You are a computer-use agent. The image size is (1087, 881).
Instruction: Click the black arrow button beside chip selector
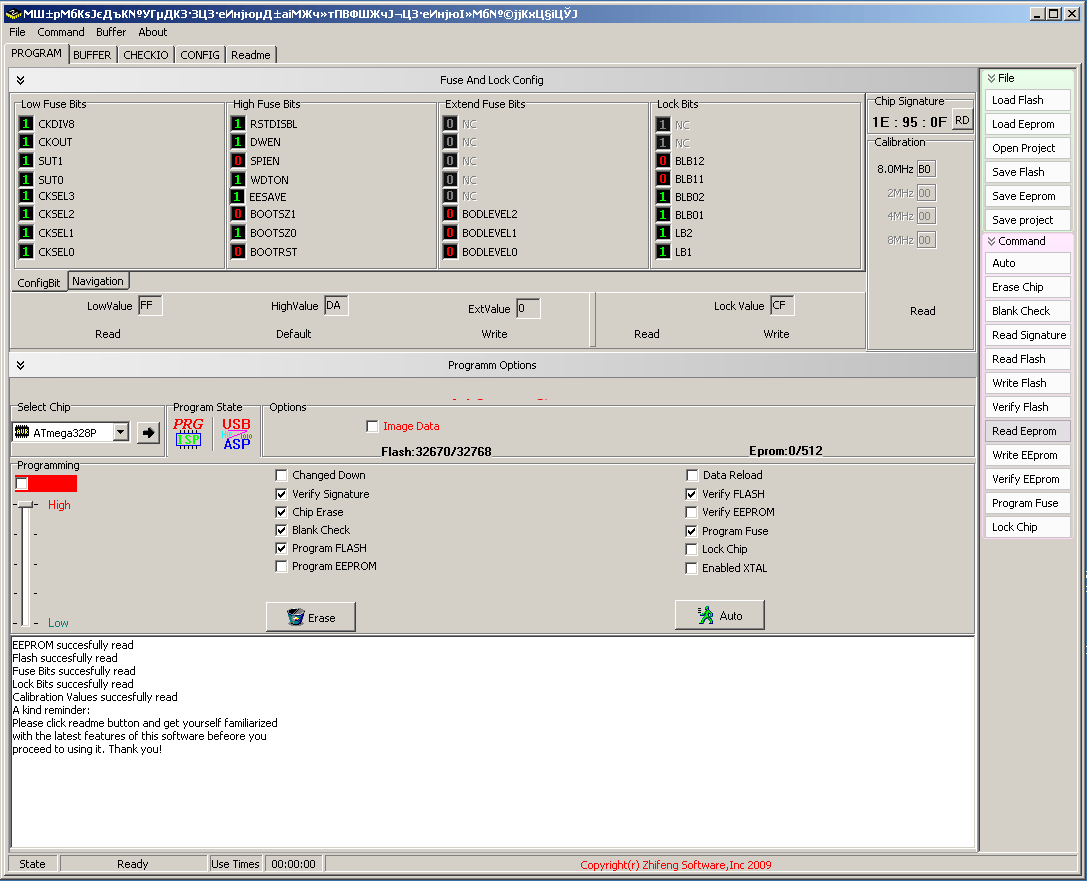point(148,433)
